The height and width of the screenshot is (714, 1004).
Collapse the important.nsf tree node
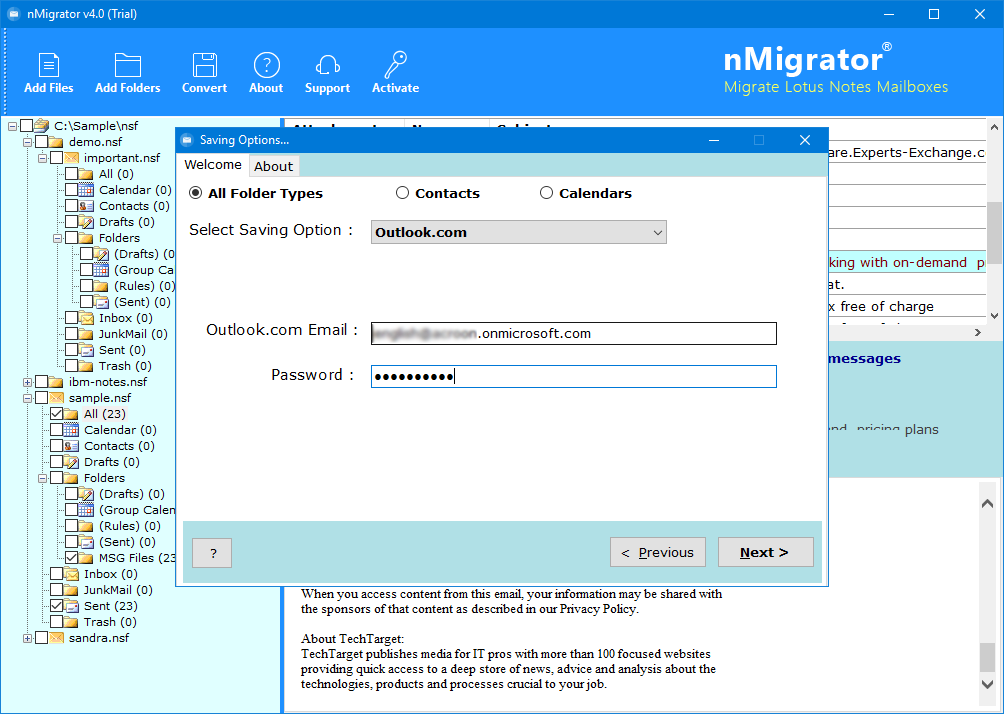click(x=42, y=158)
